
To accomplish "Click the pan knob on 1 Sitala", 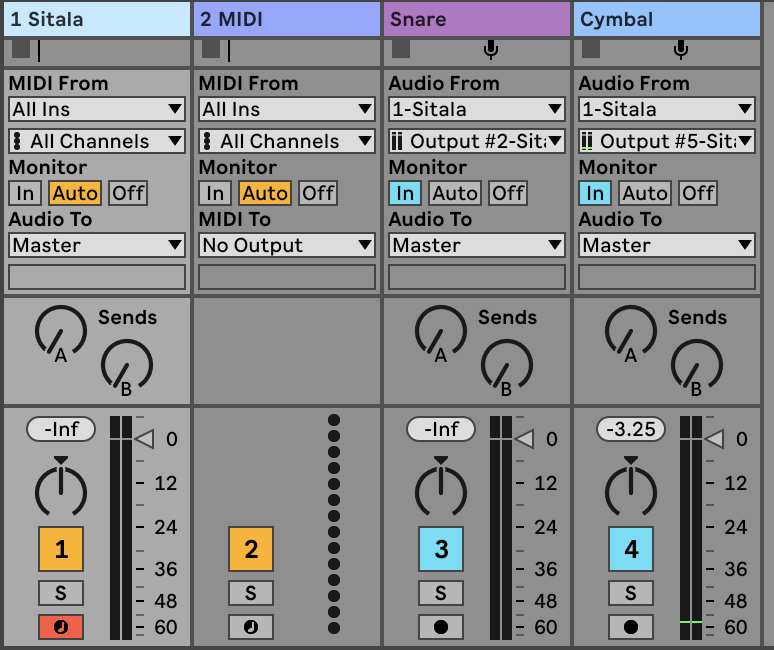I will pyautogui.click(x=61, y=491).
